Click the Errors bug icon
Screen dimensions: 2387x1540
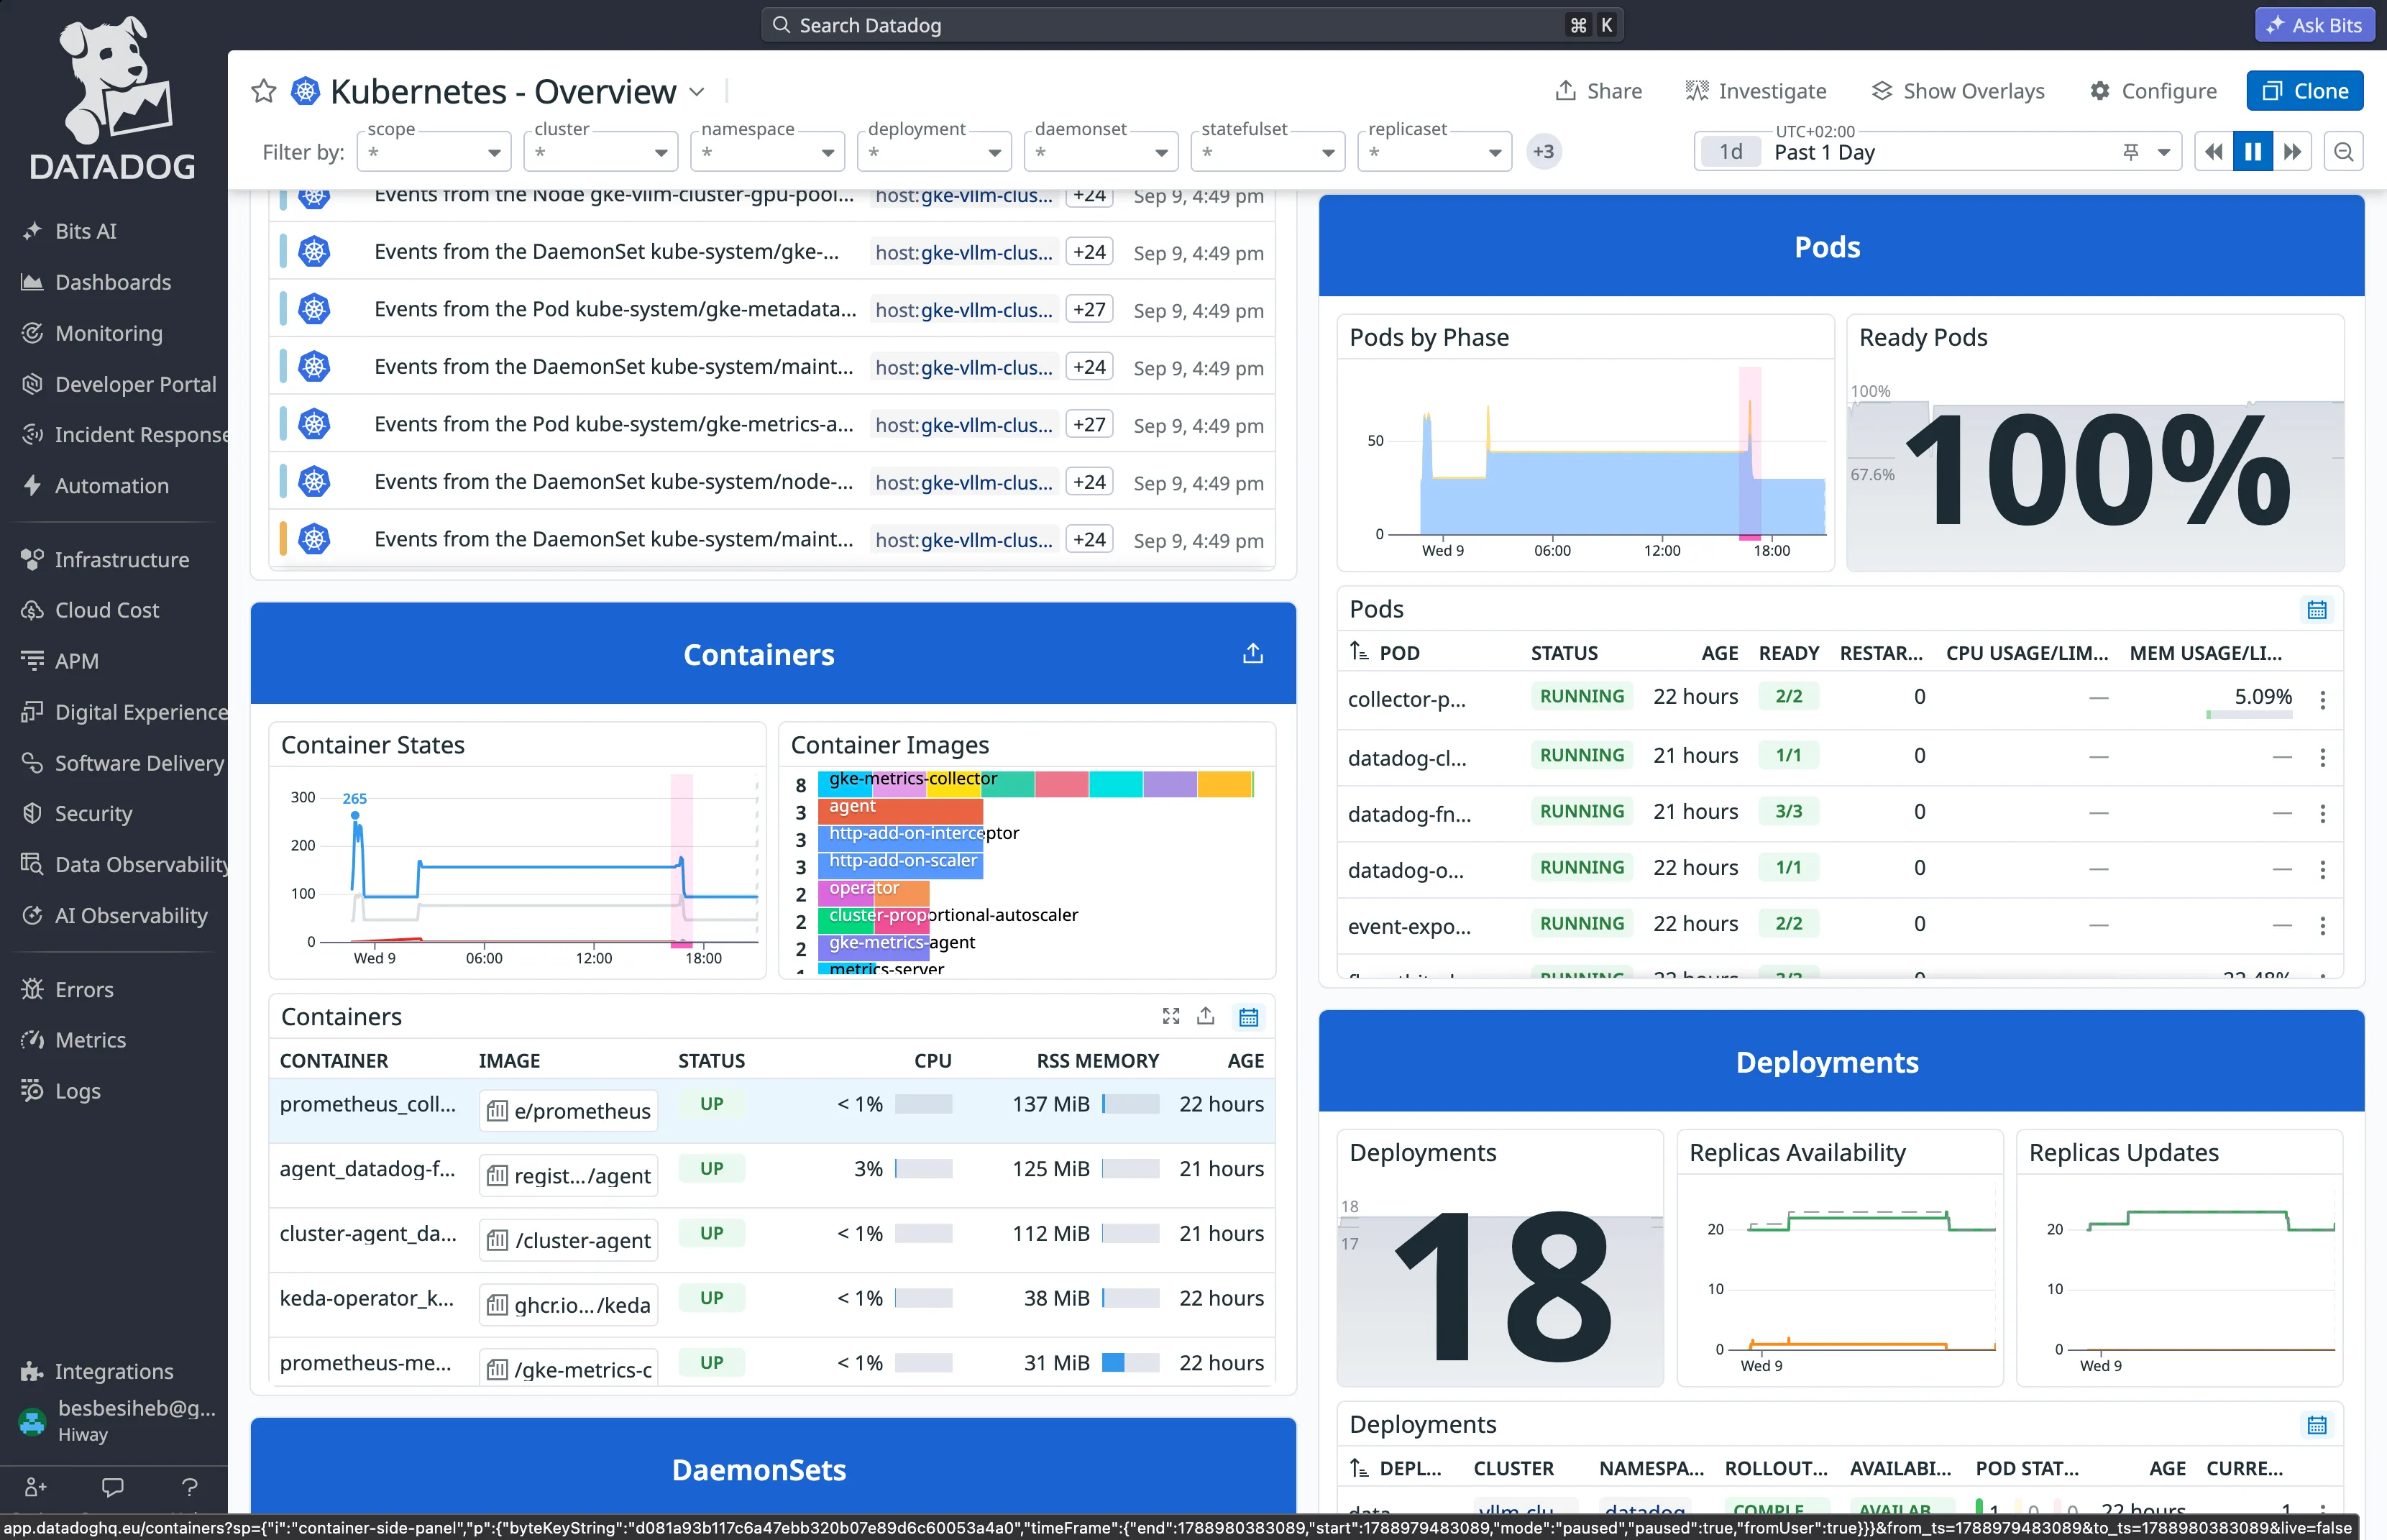pyautogui.click(x=32, y=989)
